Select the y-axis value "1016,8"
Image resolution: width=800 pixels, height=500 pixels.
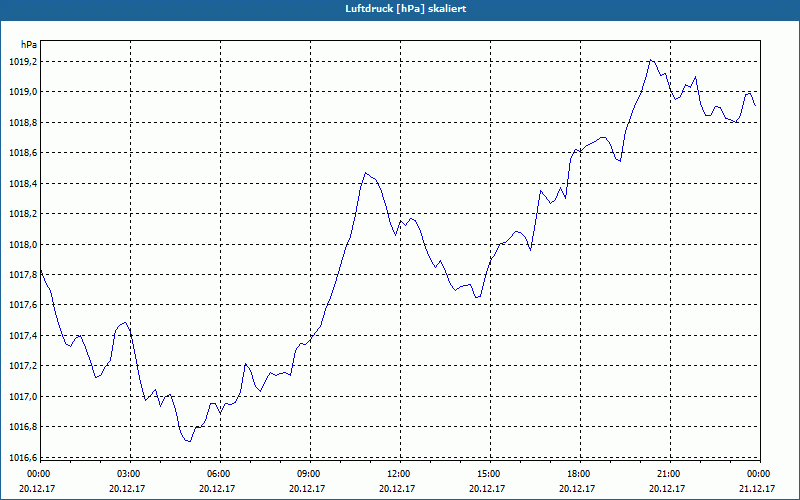(x=23, y=427)
